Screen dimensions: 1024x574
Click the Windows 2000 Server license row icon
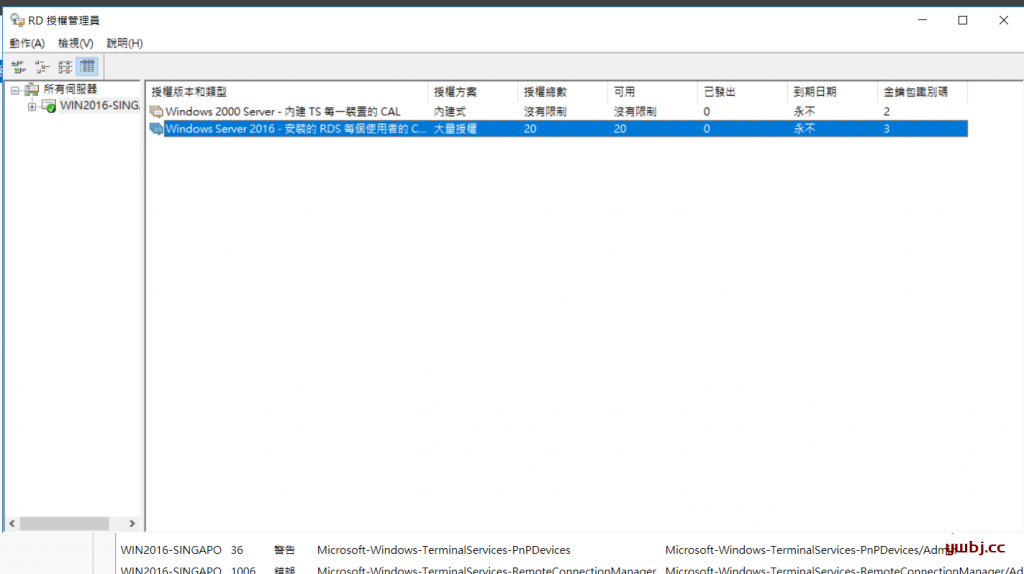pos(156,112)
